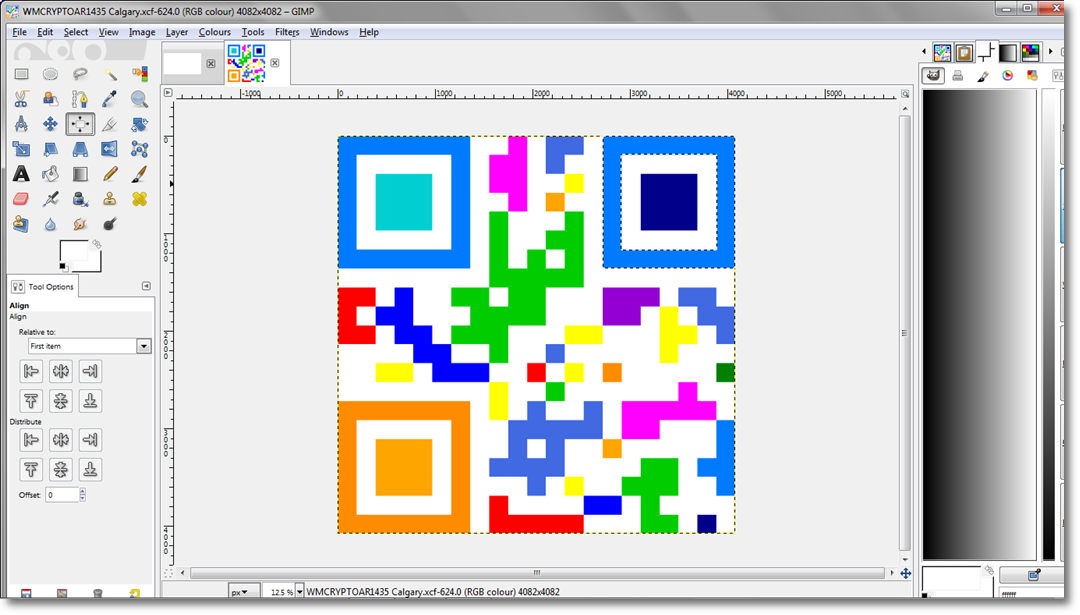Select the Foreground Select tool
This screenshot has width=1080, height=615.
point(50,99)
